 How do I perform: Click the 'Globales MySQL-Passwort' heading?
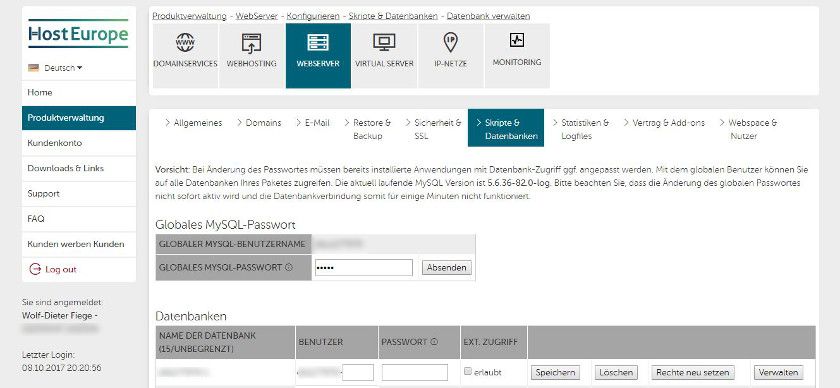pos(225,225)
